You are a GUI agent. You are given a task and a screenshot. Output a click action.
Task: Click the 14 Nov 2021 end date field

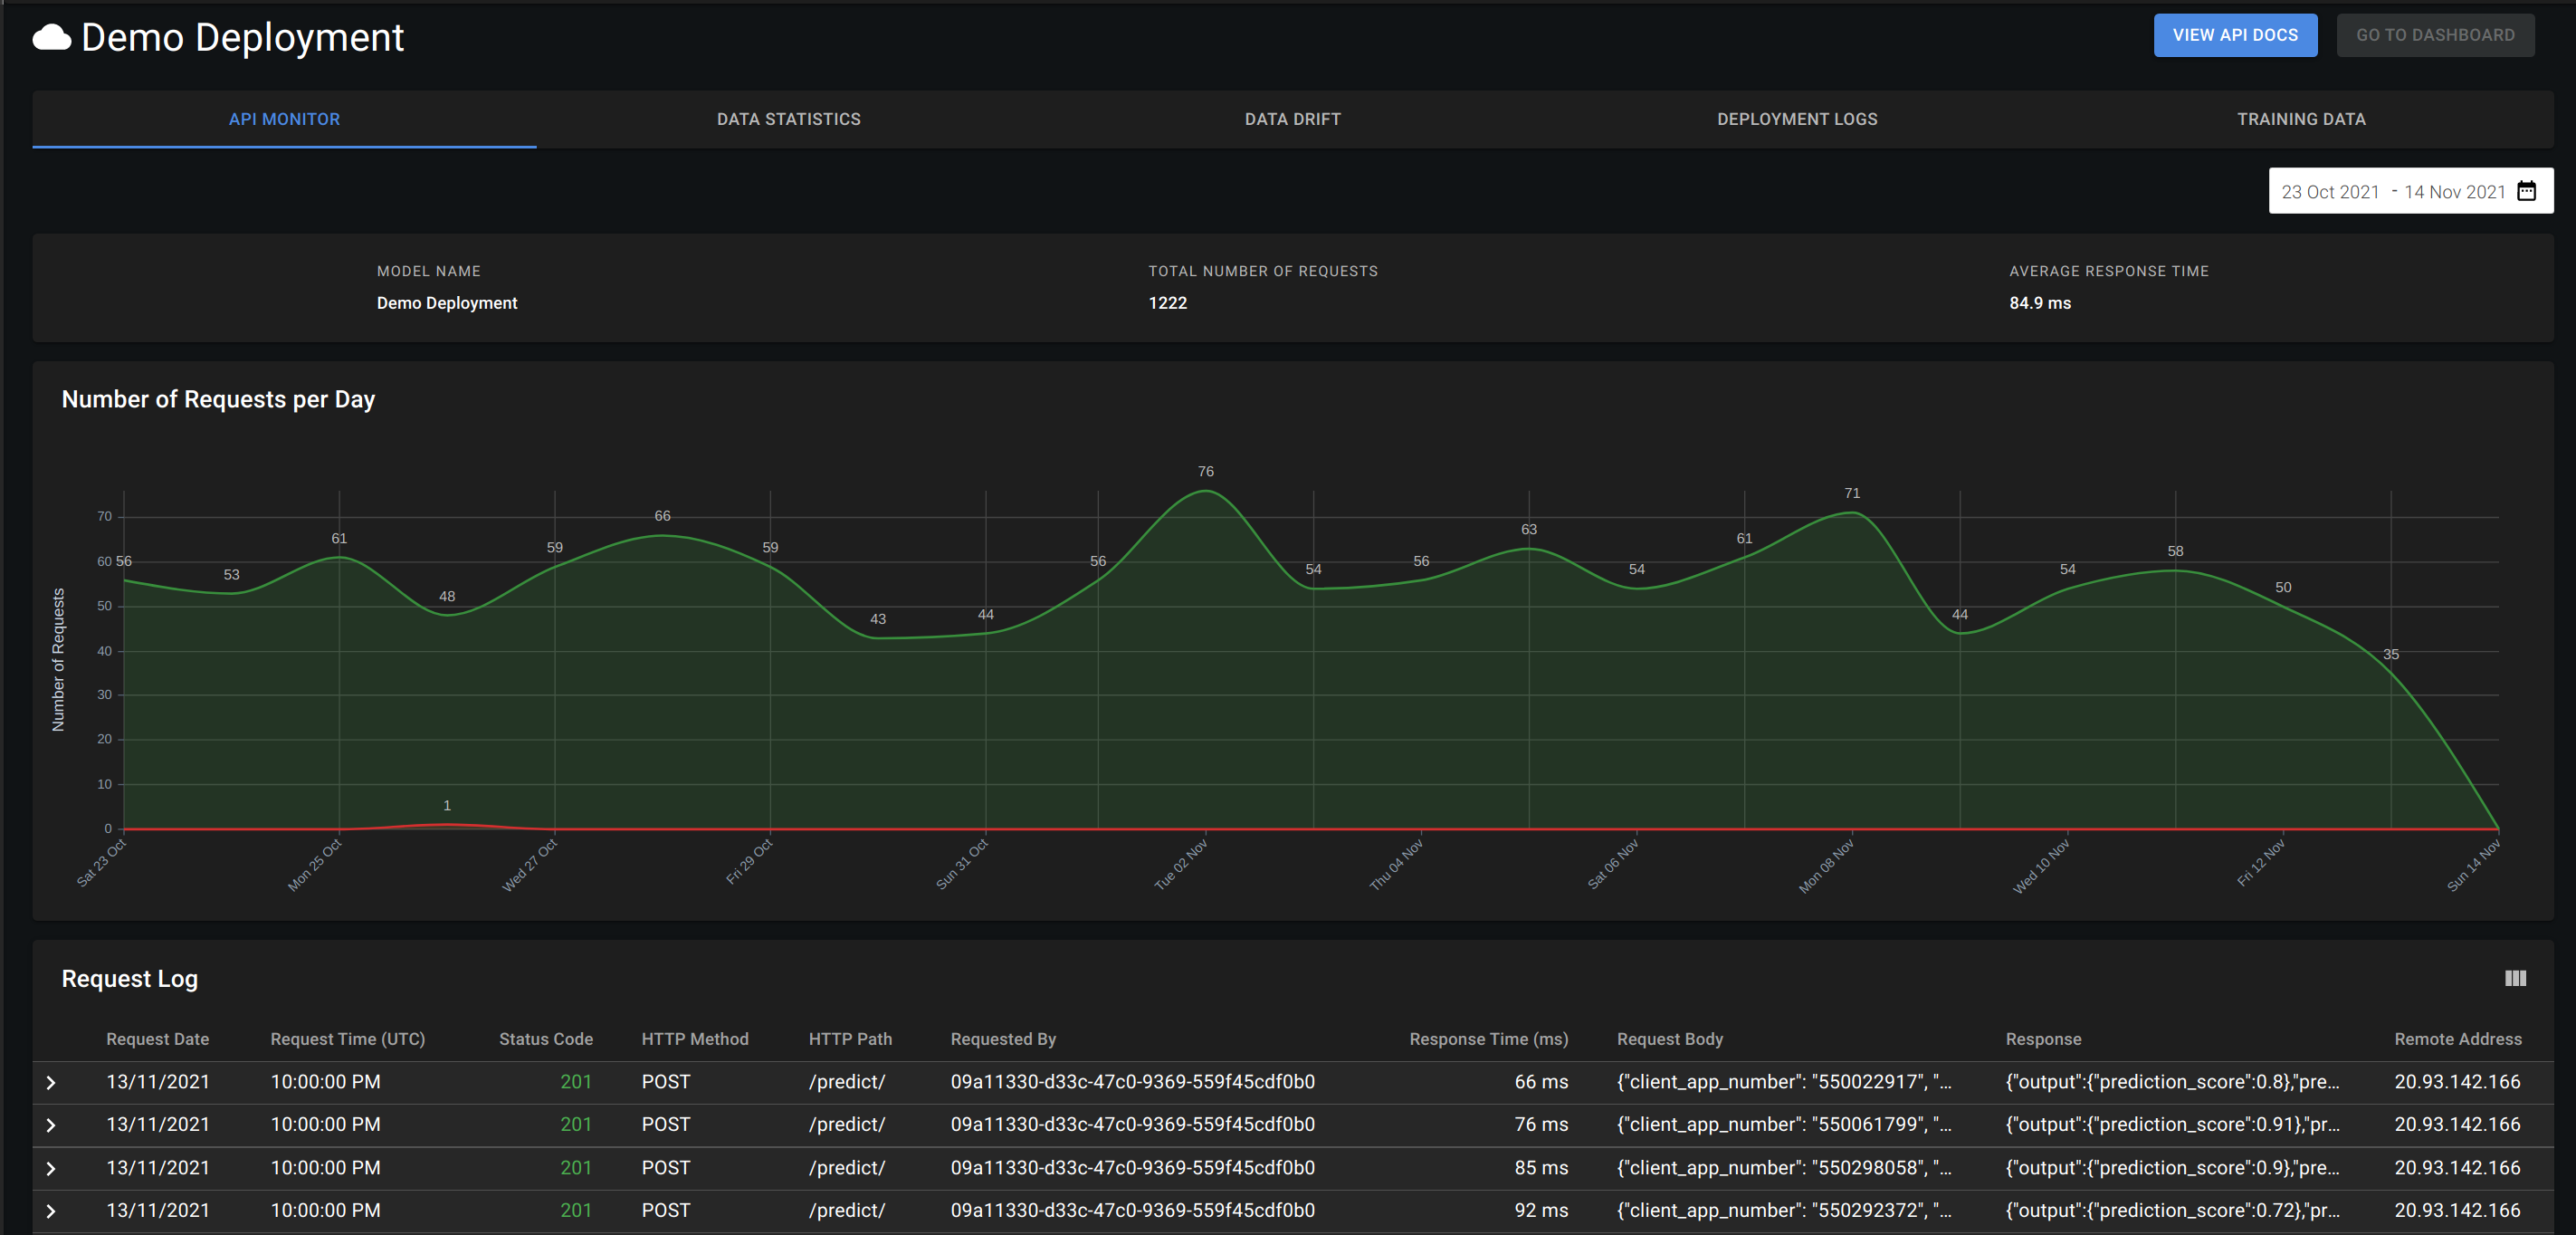[x=2454, y=192]
